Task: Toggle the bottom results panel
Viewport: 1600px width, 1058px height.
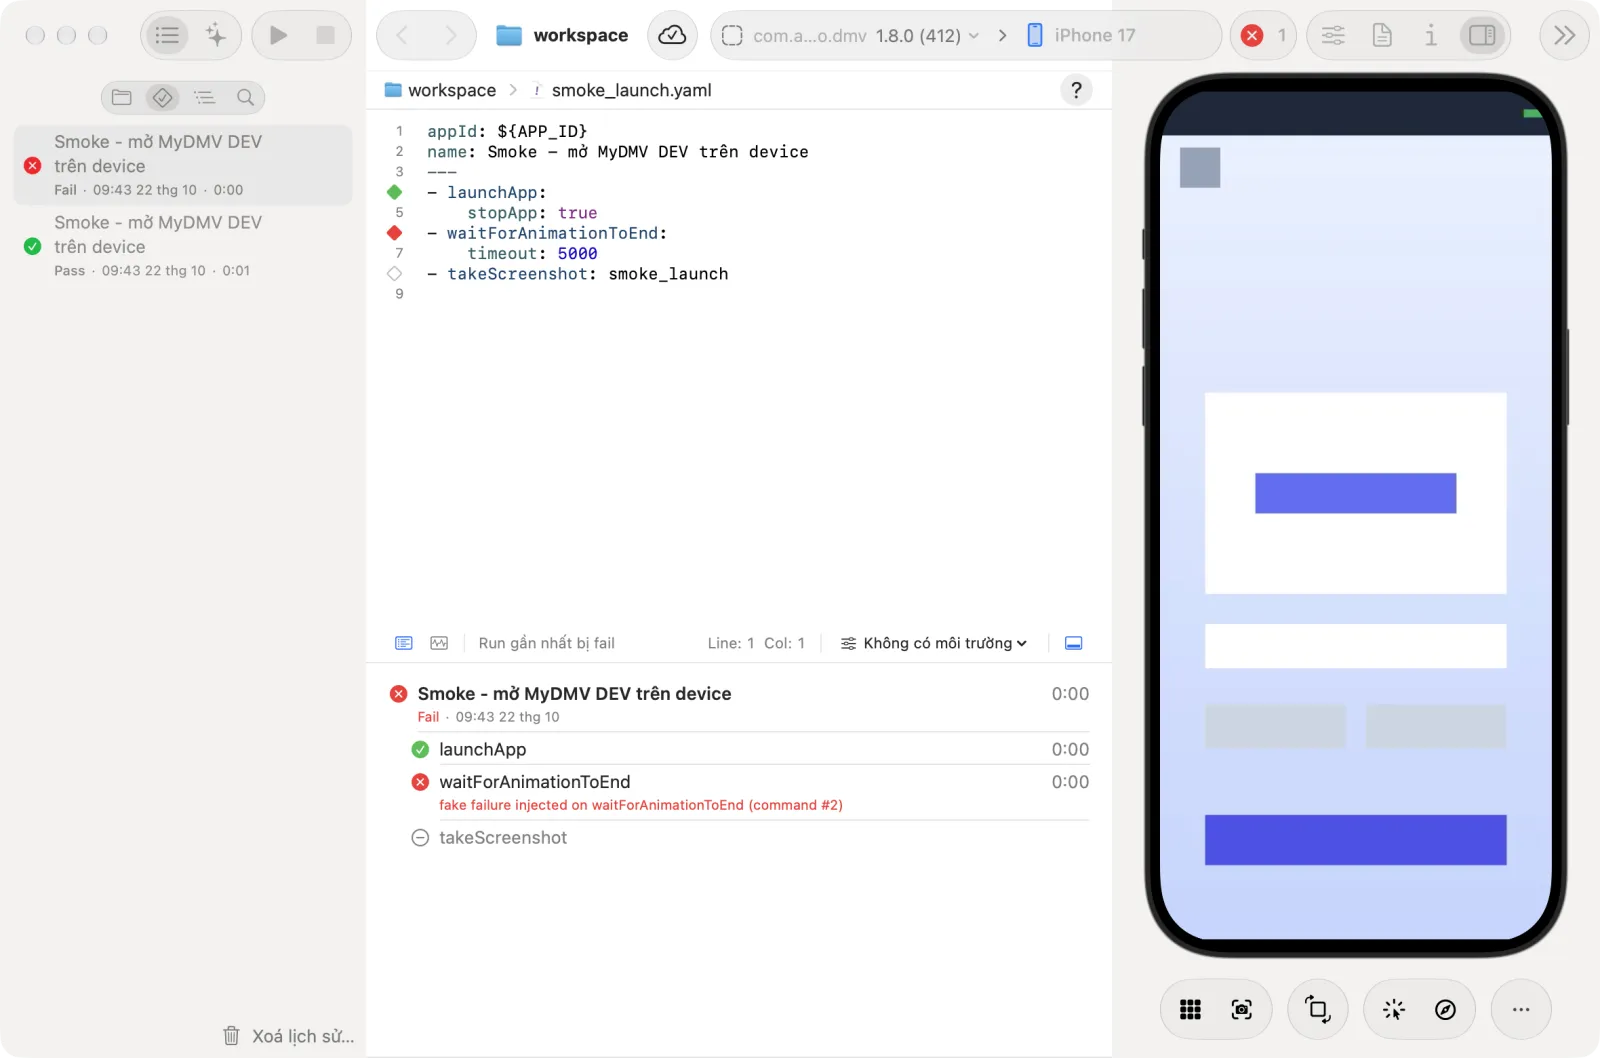Action: click(1073, 643)
